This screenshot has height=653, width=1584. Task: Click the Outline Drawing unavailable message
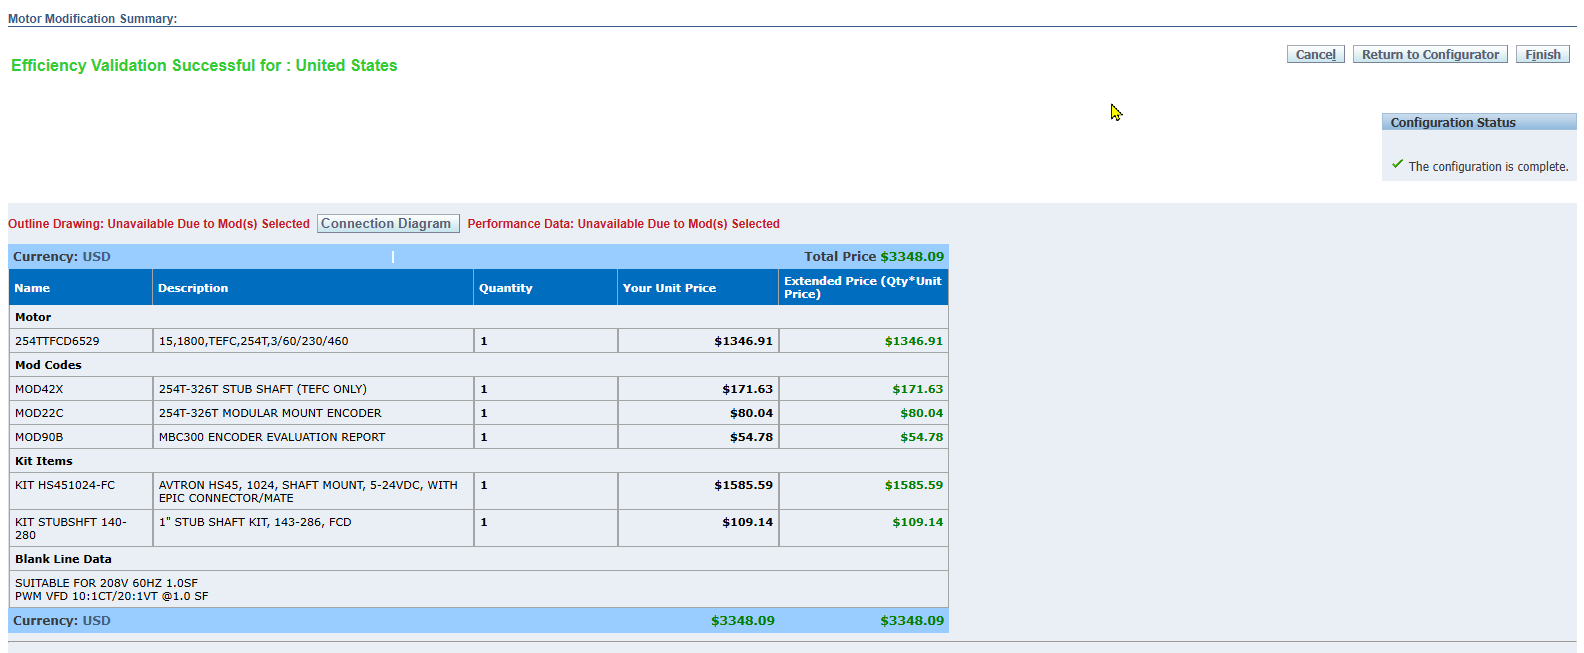[x=159, y=224]
